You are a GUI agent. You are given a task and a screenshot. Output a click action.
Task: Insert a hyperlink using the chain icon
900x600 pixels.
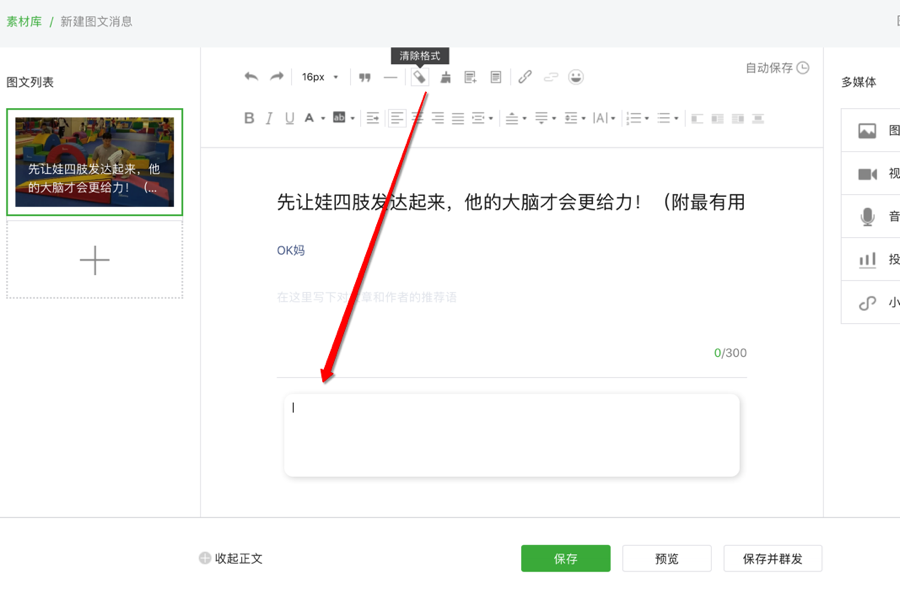[525, 77]
